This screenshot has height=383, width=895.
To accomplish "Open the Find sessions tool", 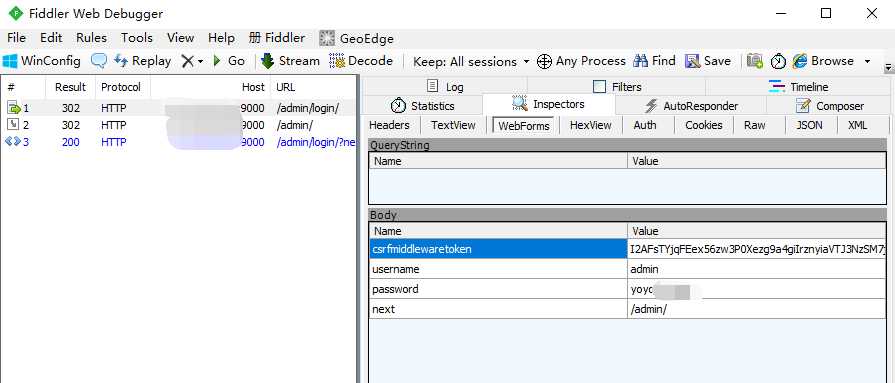I will 654,61.
